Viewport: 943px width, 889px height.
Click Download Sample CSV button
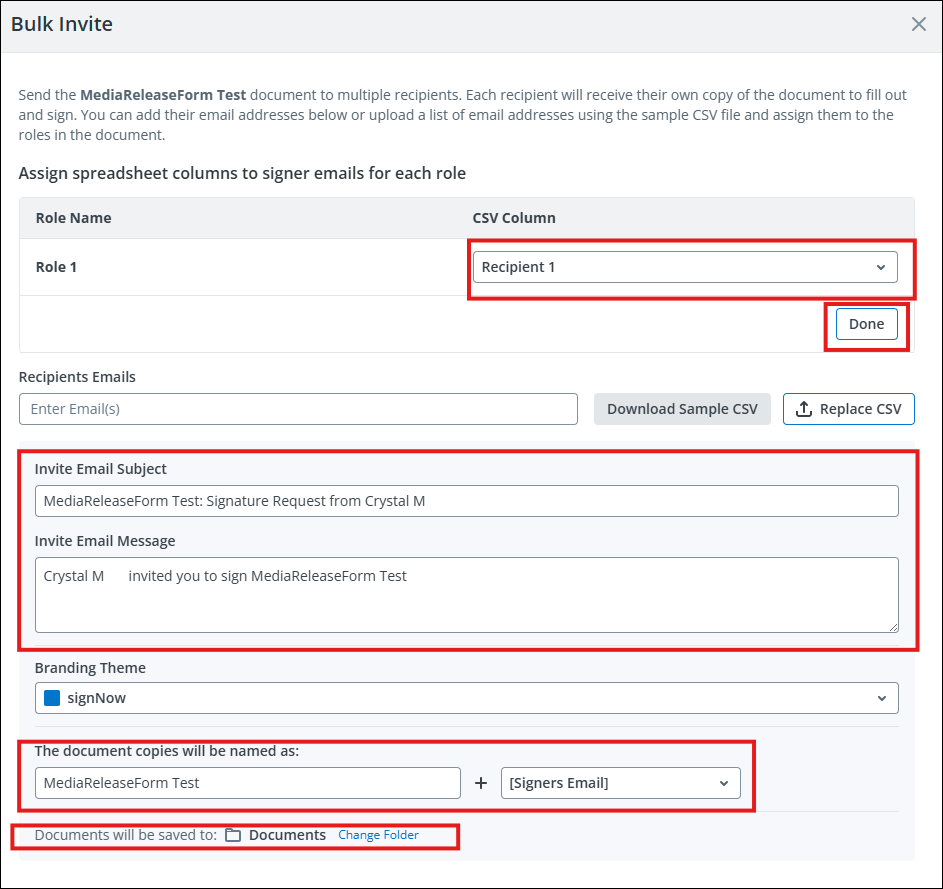point(682,409)
